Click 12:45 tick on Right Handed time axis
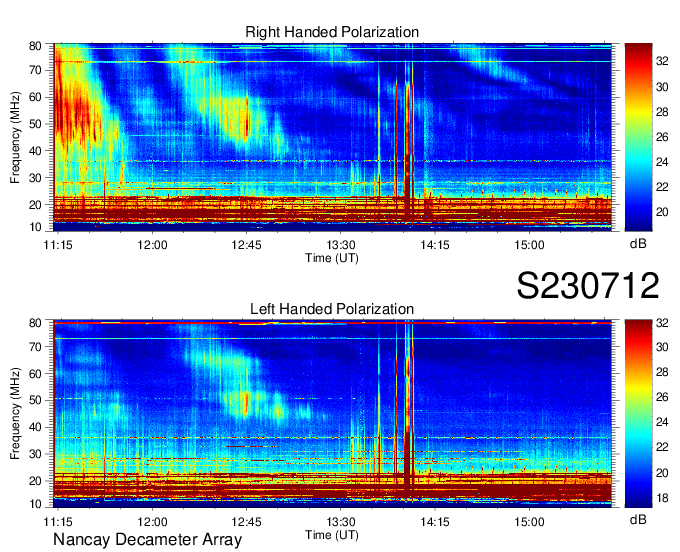680x552 pixels. [x=246, y=245]
